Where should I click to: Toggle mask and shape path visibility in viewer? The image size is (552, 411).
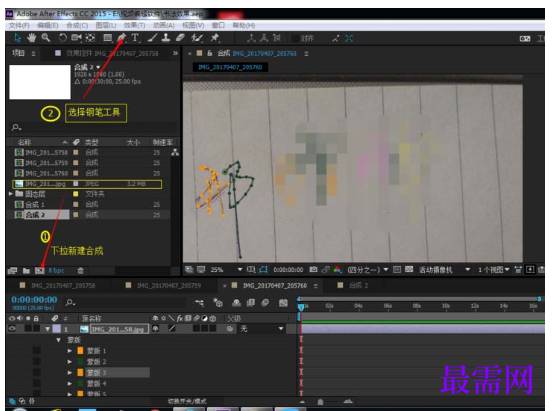tap(264, 270)
